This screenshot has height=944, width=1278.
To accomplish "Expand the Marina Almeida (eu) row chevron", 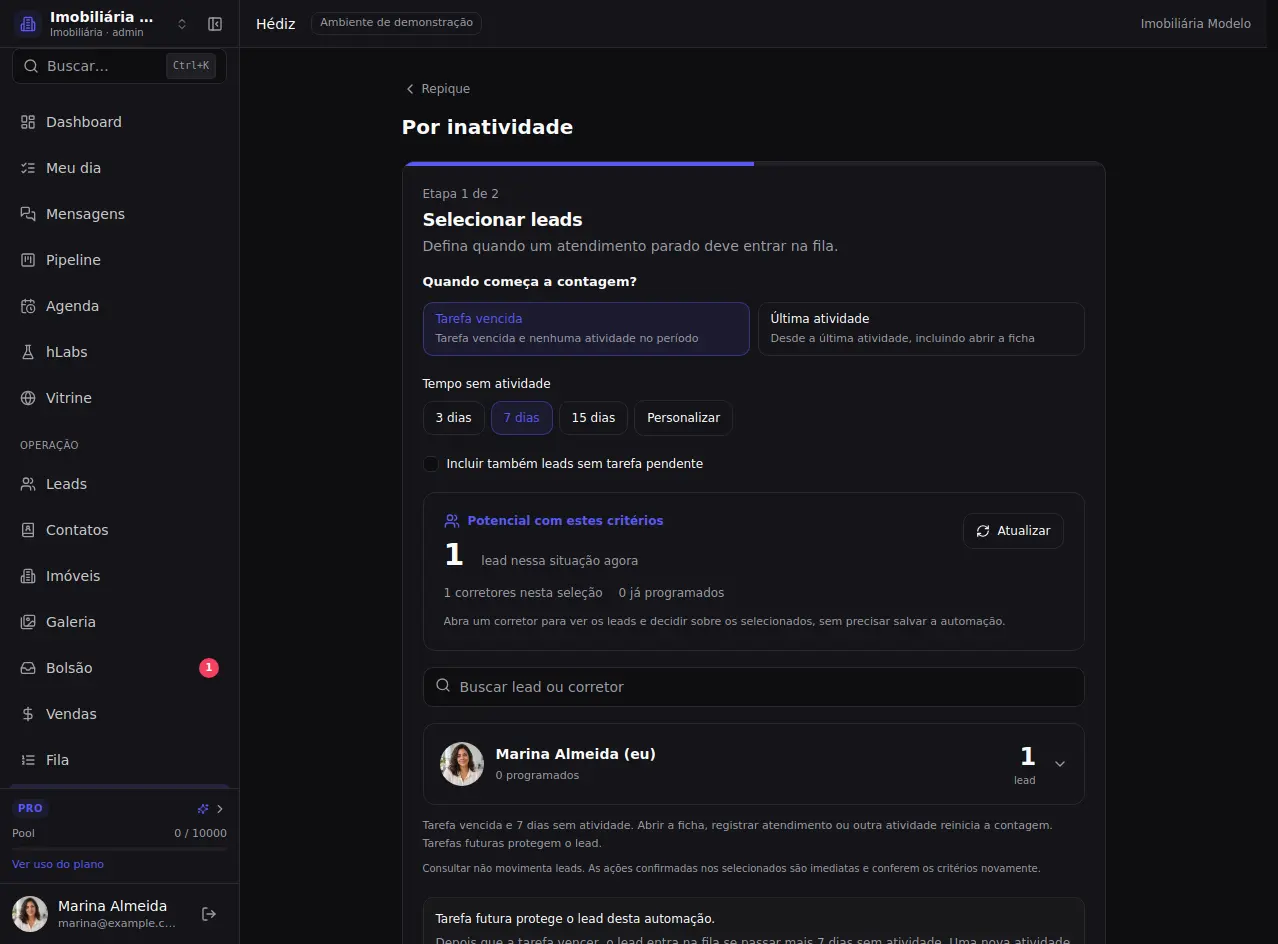I will click(1060, 764).
